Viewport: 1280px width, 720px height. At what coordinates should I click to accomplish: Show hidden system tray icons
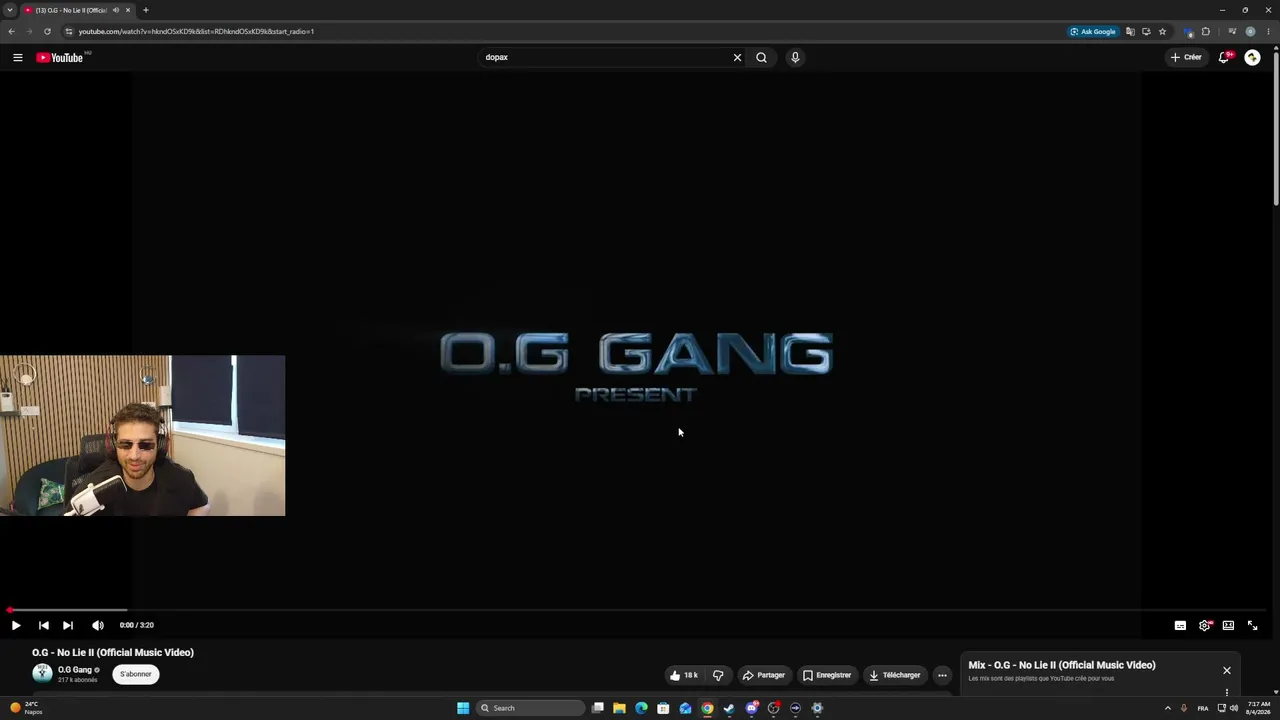click(1167, 708)
